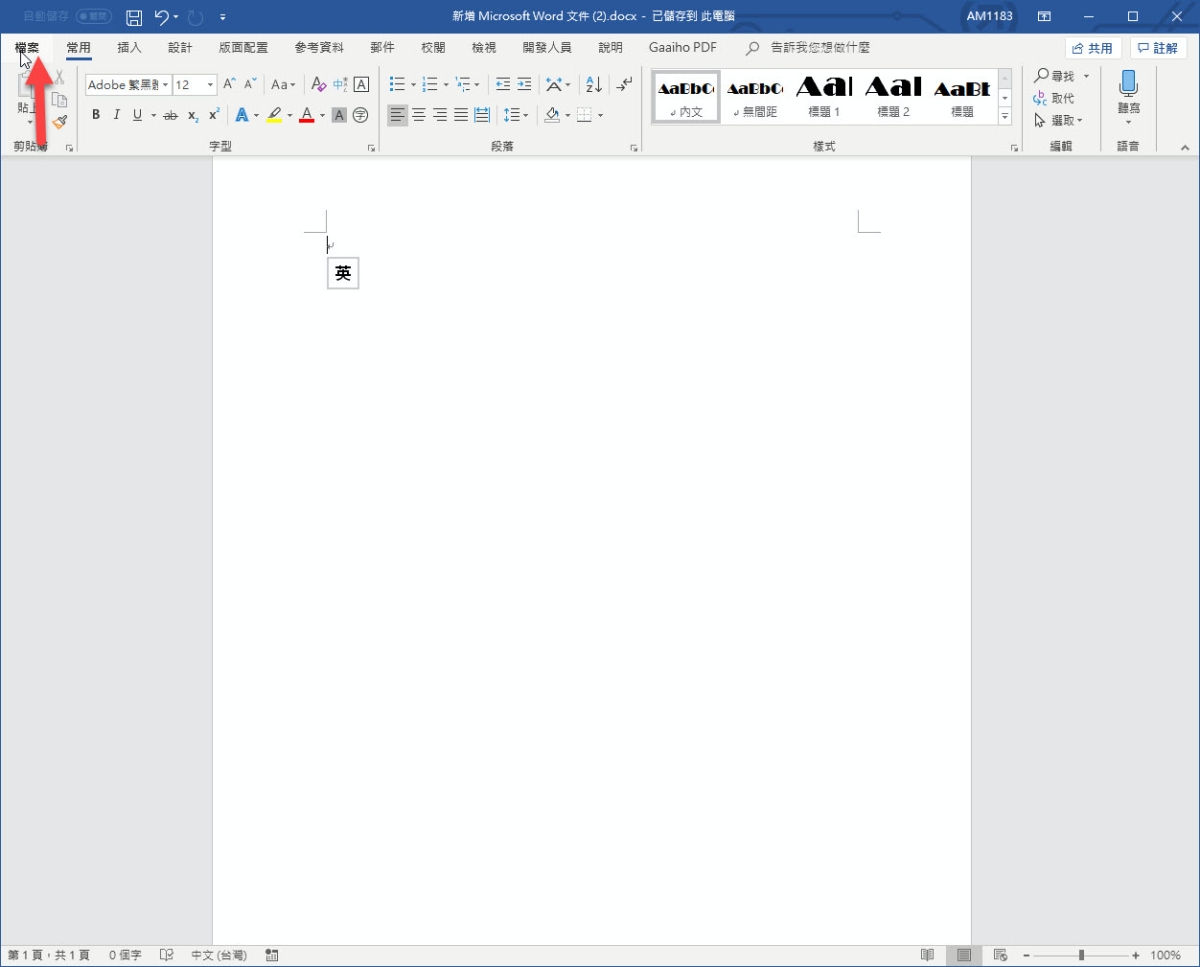The height and width of the screenshot is (967, 1200).
Task: Right align the paragraph
Action: click(x=440, y=115)
